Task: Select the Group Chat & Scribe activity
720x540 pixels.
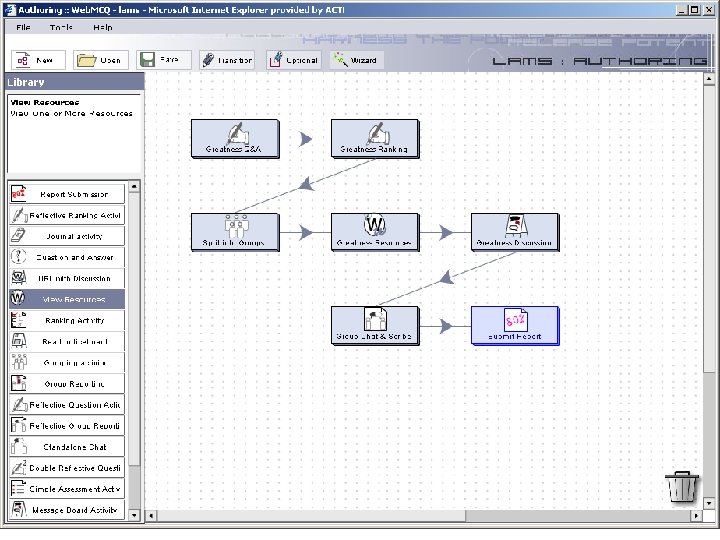Action: point(375,326)
